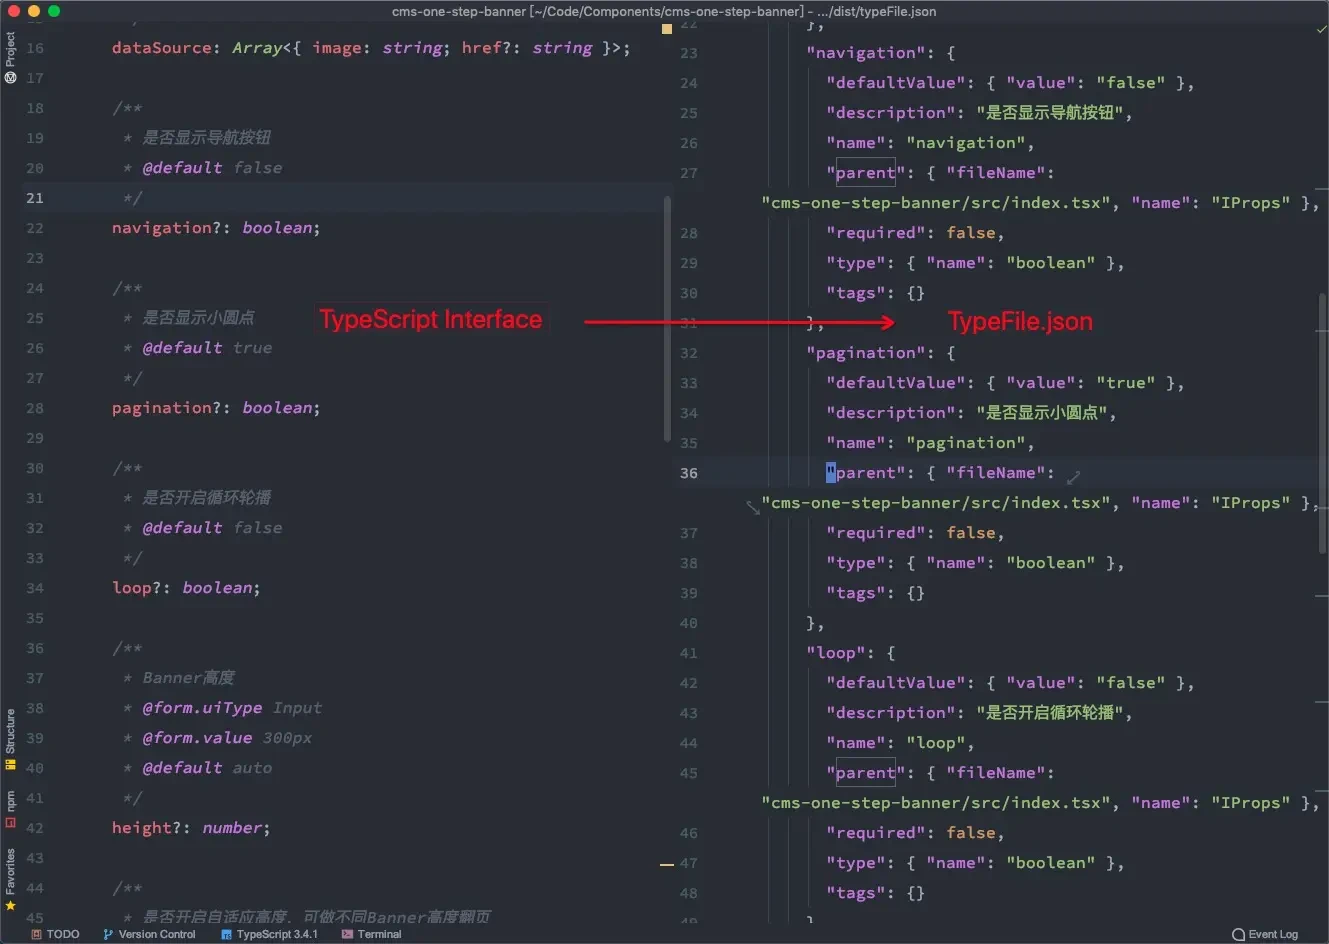Click "required": false on JSON line 28
This screenshot has height=944, width=1329.
point(916,233)
